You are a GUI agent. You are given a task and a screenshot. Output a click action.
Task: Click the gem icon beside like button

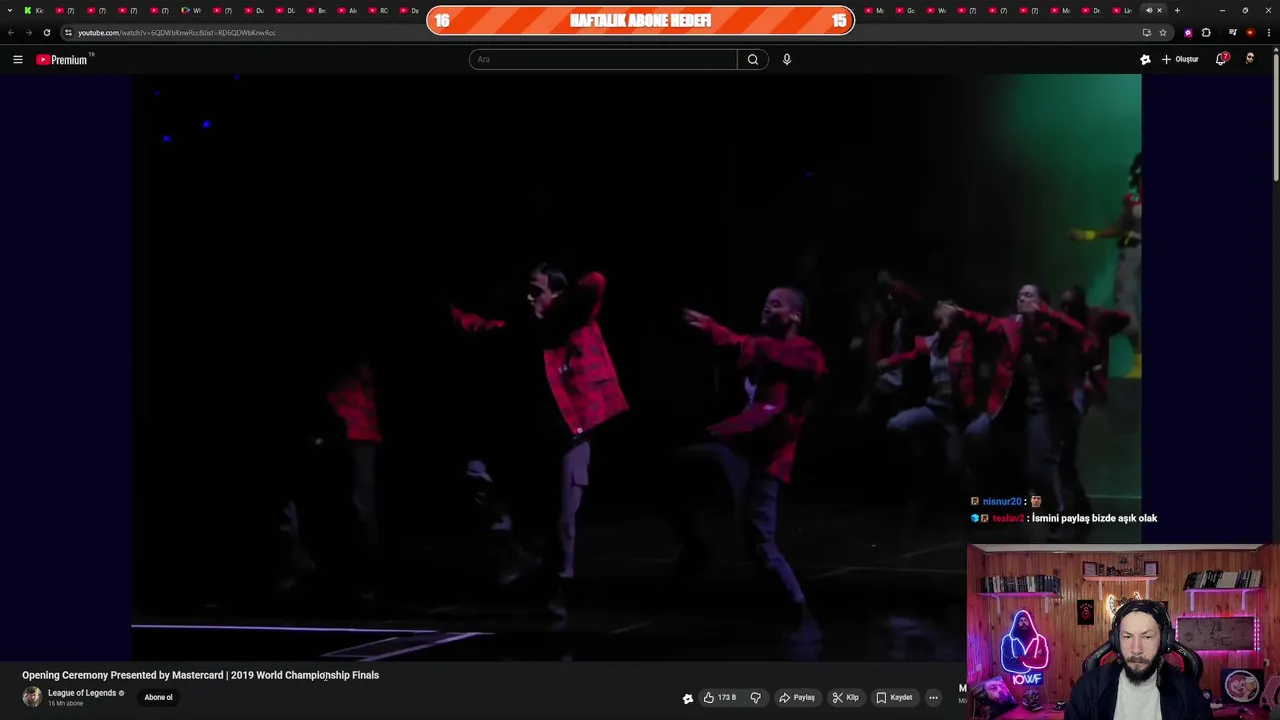coord(688,698)
